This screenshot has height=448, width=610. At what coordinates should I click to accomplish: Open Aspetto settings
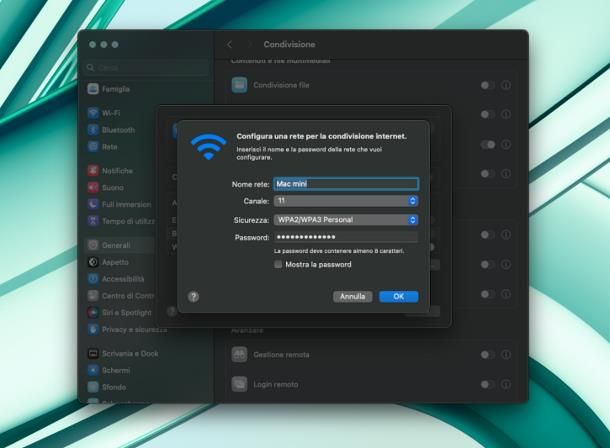pos(108,262)
